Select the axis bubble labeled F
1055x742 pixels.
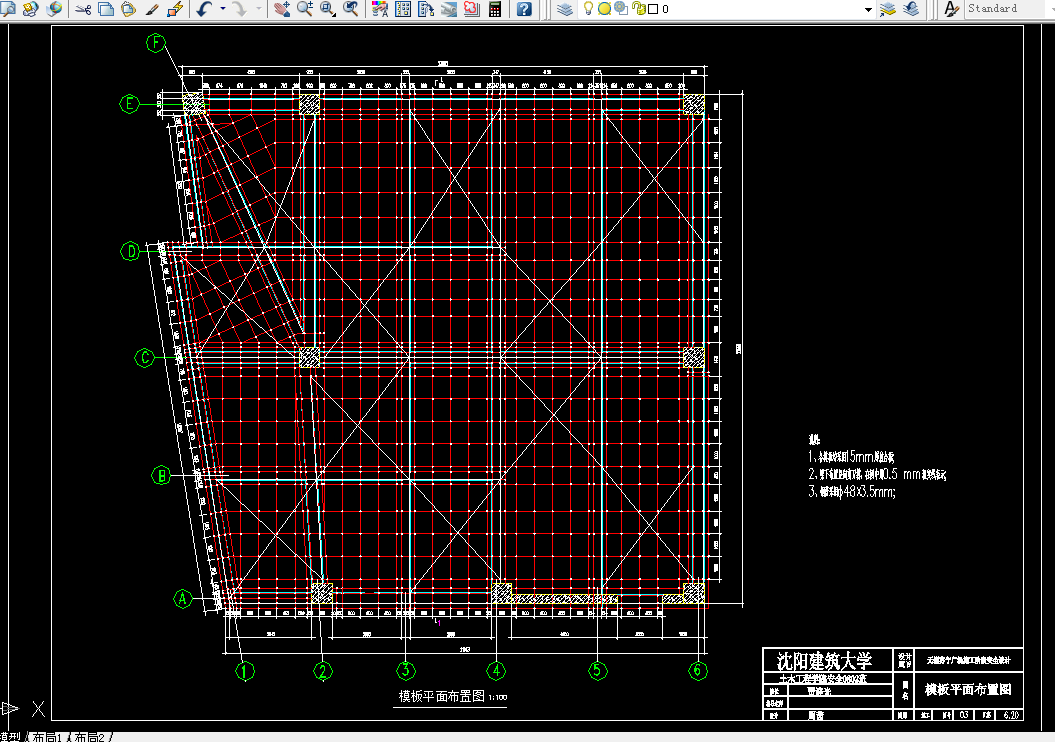(156, 43)
